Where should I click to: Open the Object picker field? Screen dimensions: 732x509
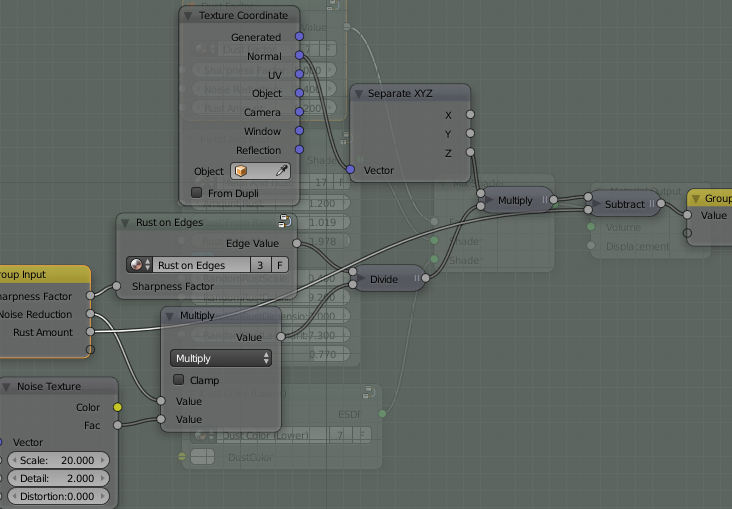point(260,171)
